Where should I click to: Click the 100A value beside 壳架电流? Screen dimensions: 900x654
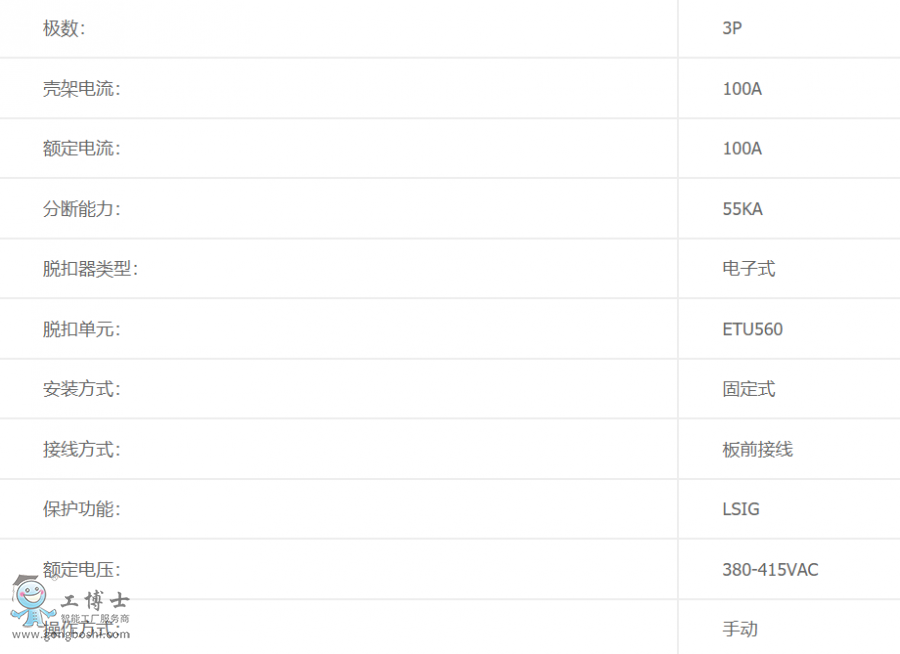pyautogui.click(x=742, y=89)
